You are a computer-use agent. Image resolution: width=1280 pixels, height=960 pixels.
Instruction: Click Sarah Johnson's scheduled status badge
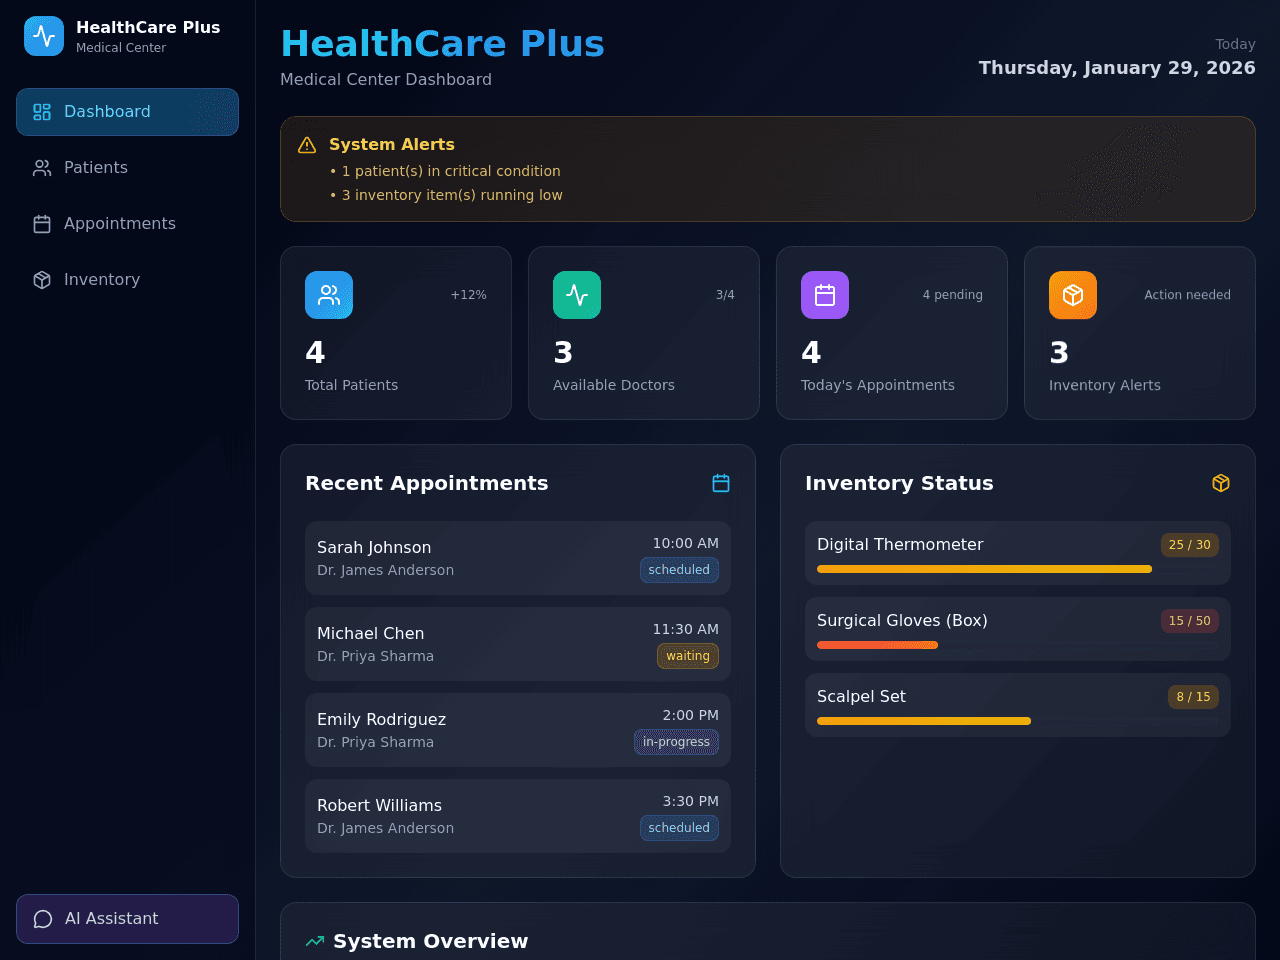(x=679, y=570)
